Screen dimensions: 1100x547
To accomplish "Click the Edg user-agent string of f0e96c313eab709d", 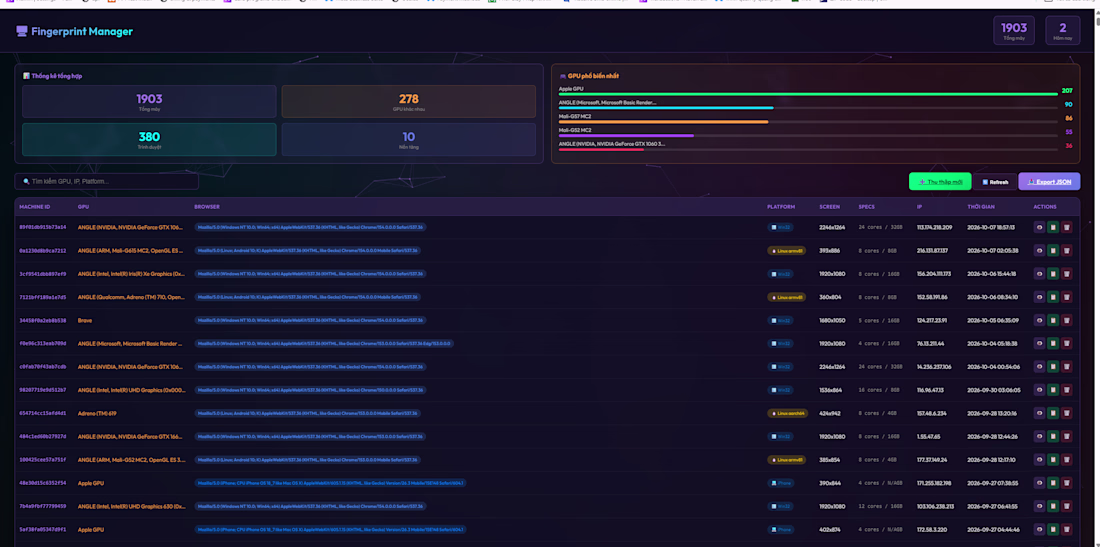I will pyautogui.click(x=324, y=344).
